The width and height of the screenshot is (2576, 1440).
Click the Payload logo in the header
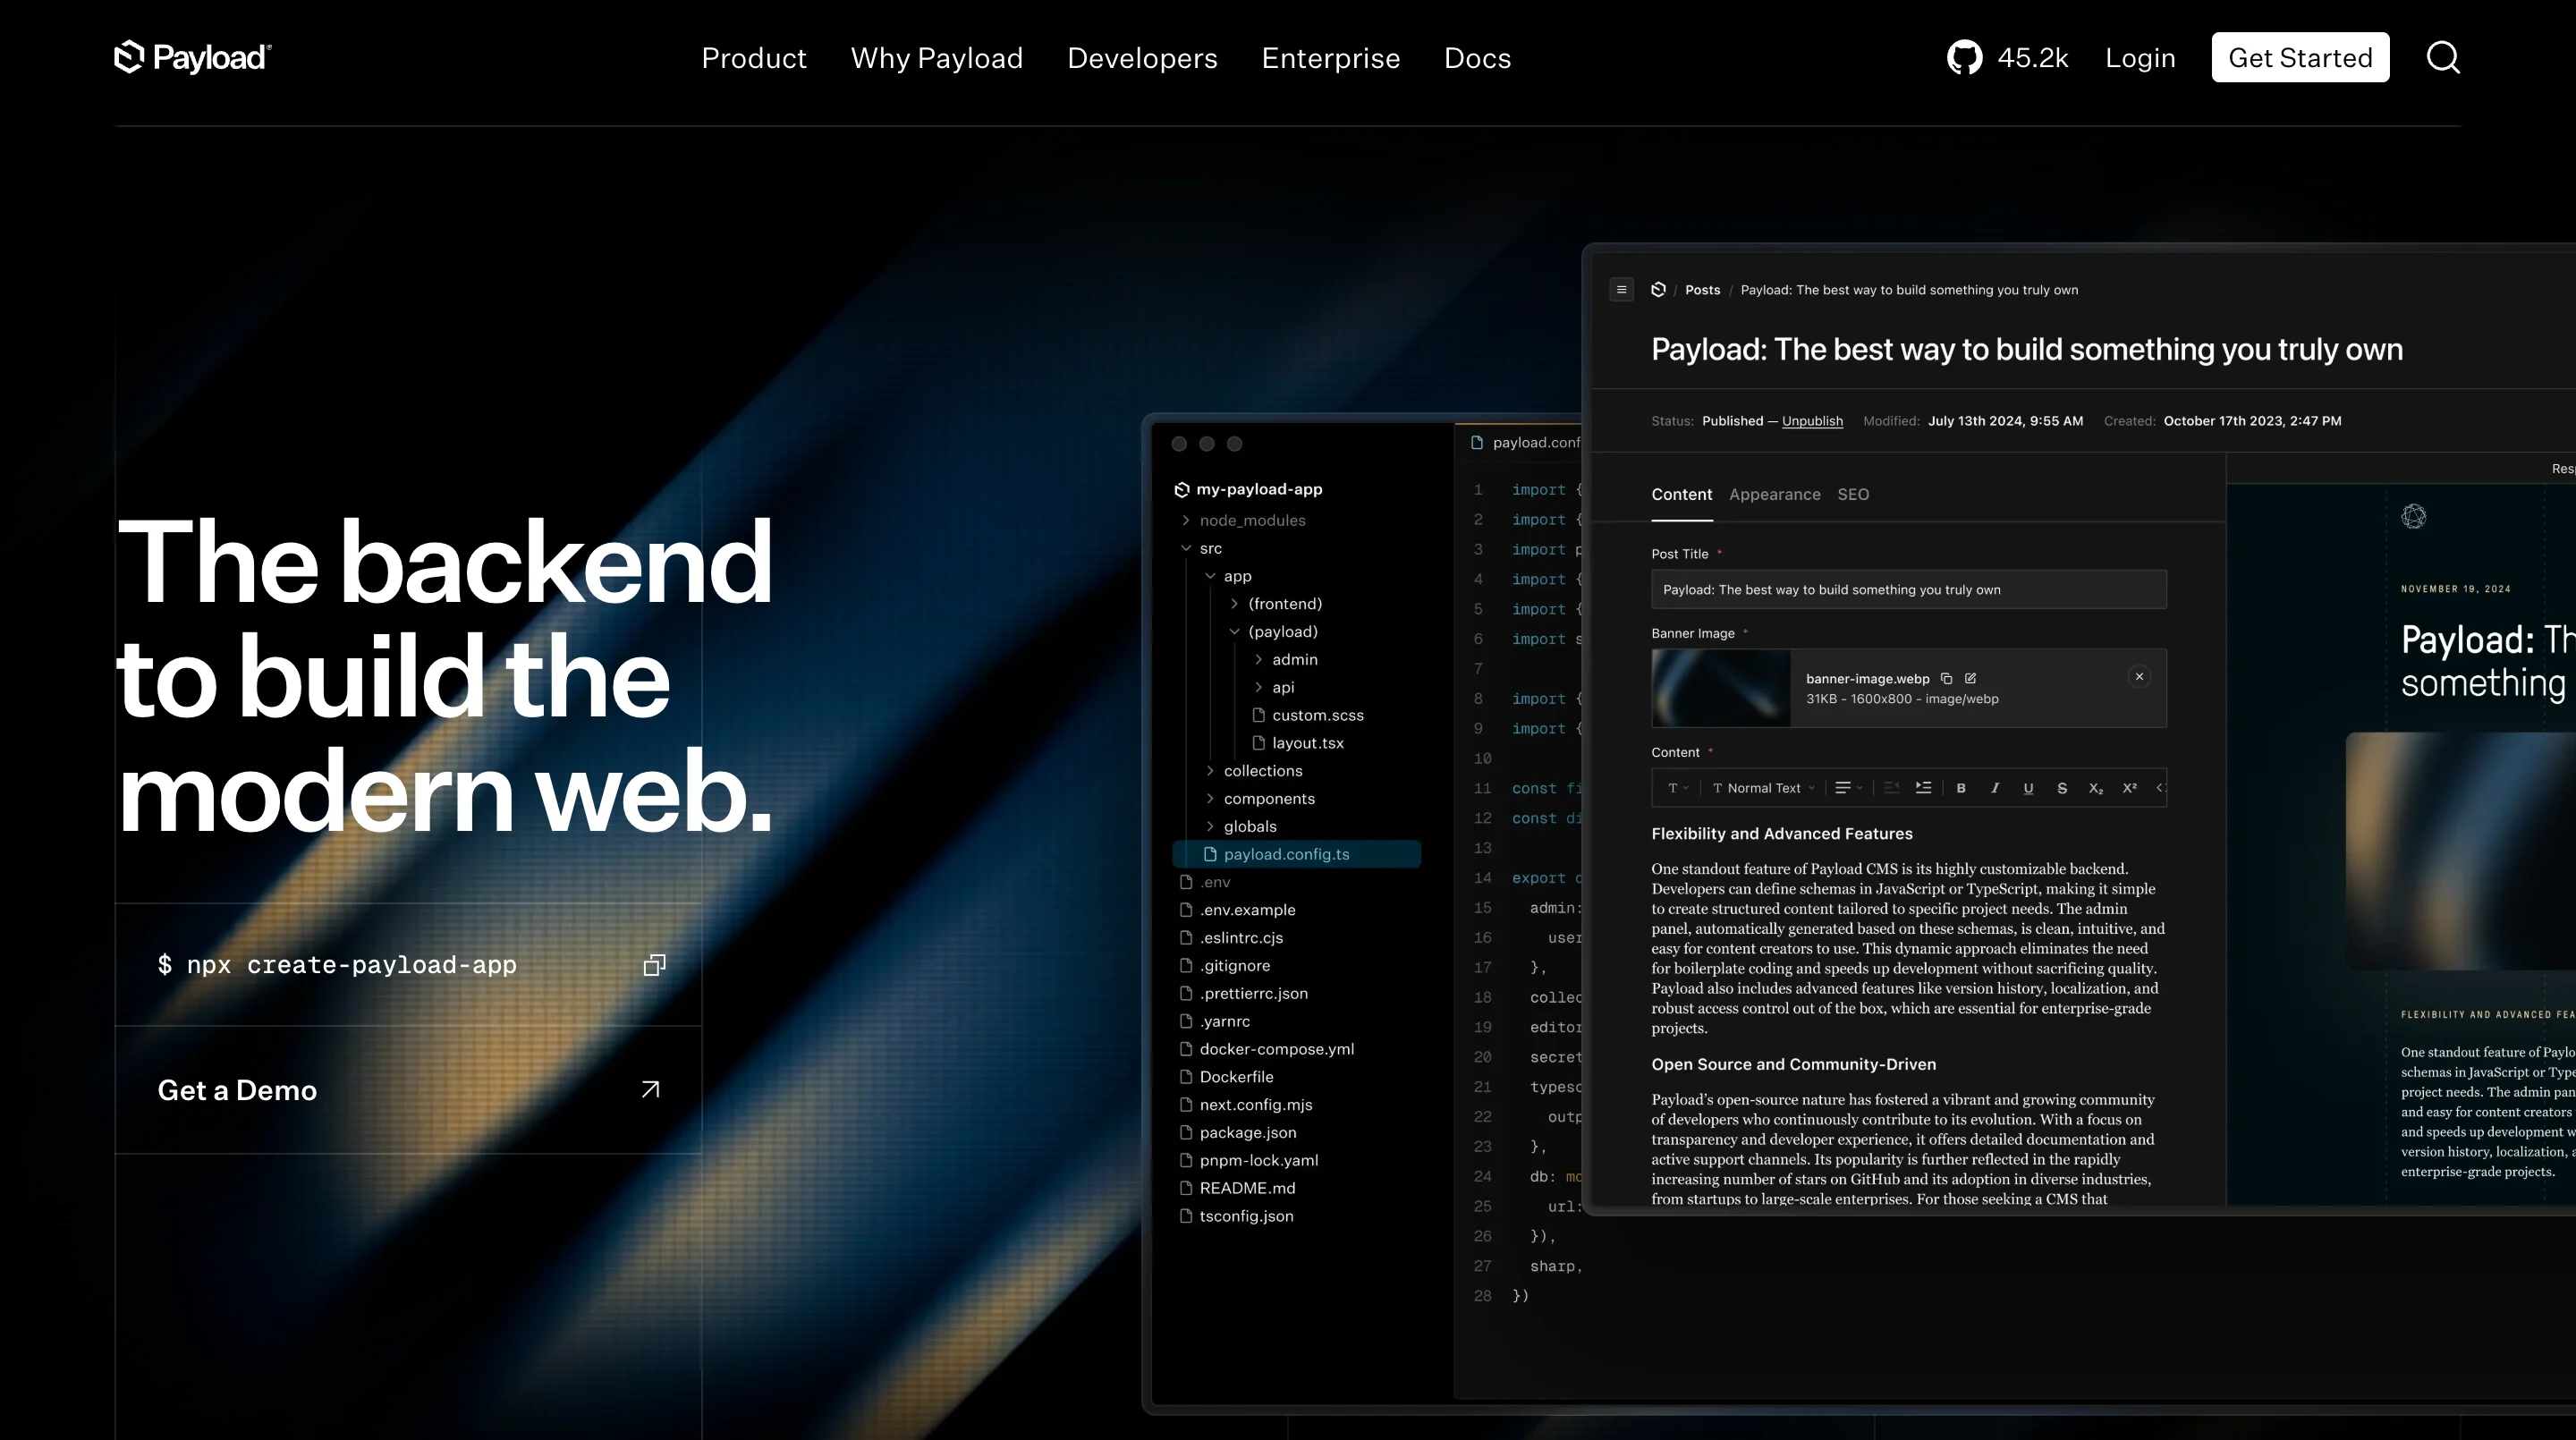192,57
